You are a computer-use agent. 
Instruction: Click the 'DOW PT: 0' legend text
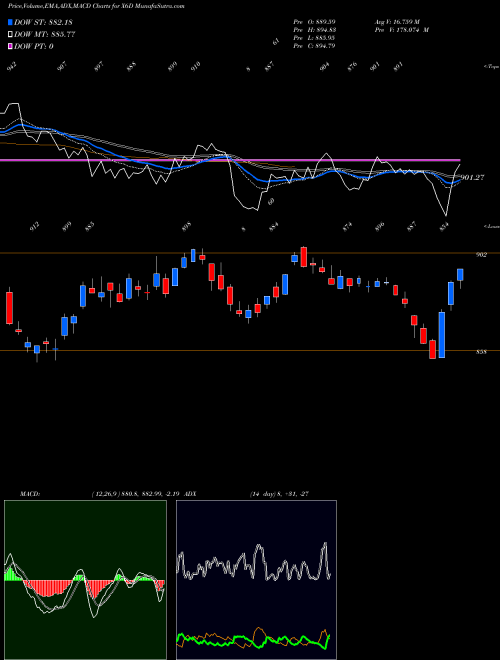34,46
